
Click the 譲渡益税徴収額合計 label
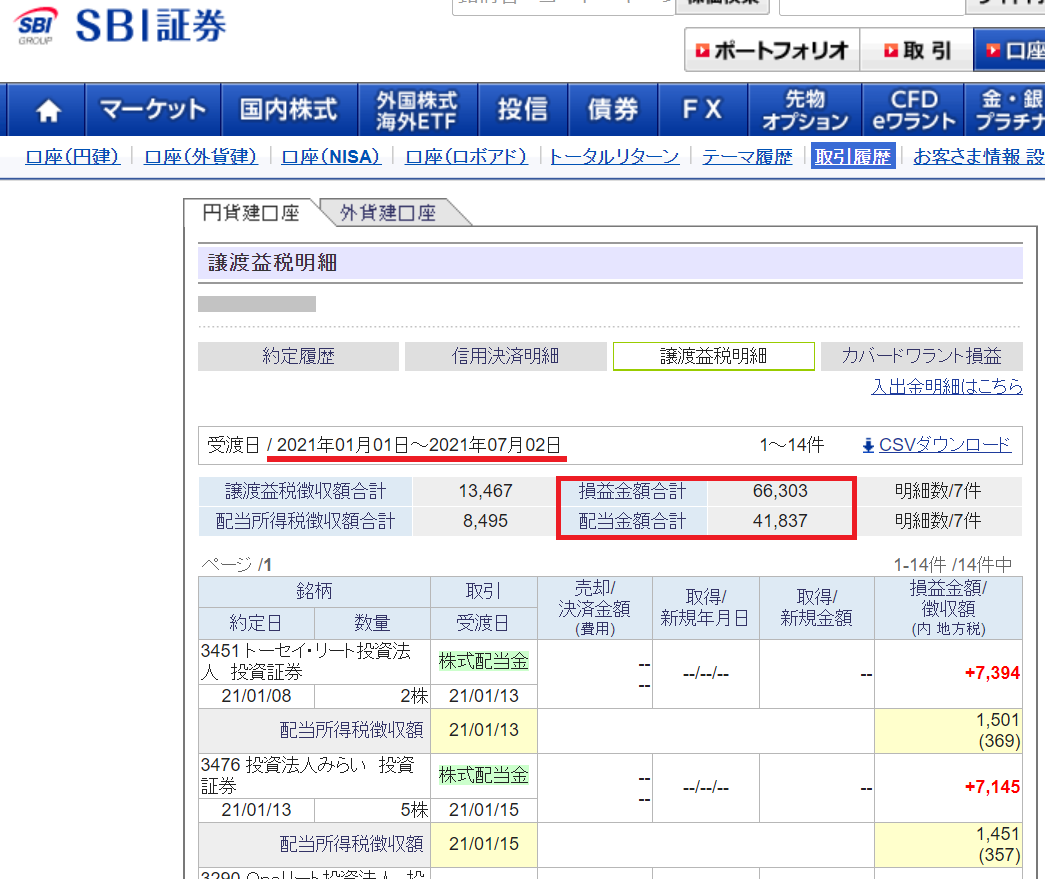click(x=305, y=491)
